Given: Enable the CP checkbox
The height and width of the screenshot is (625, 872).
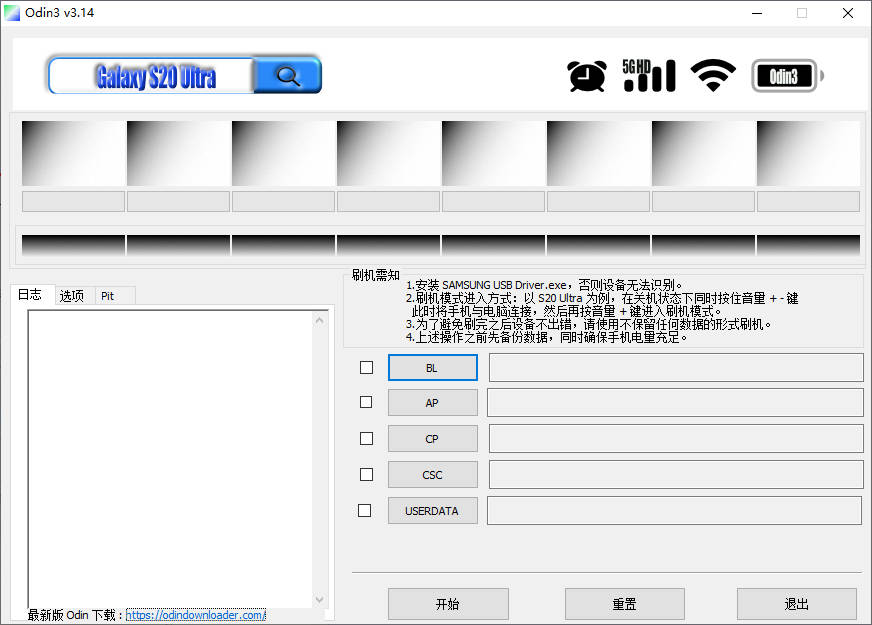Looking at the screenshot, I should tap(366, 438).
